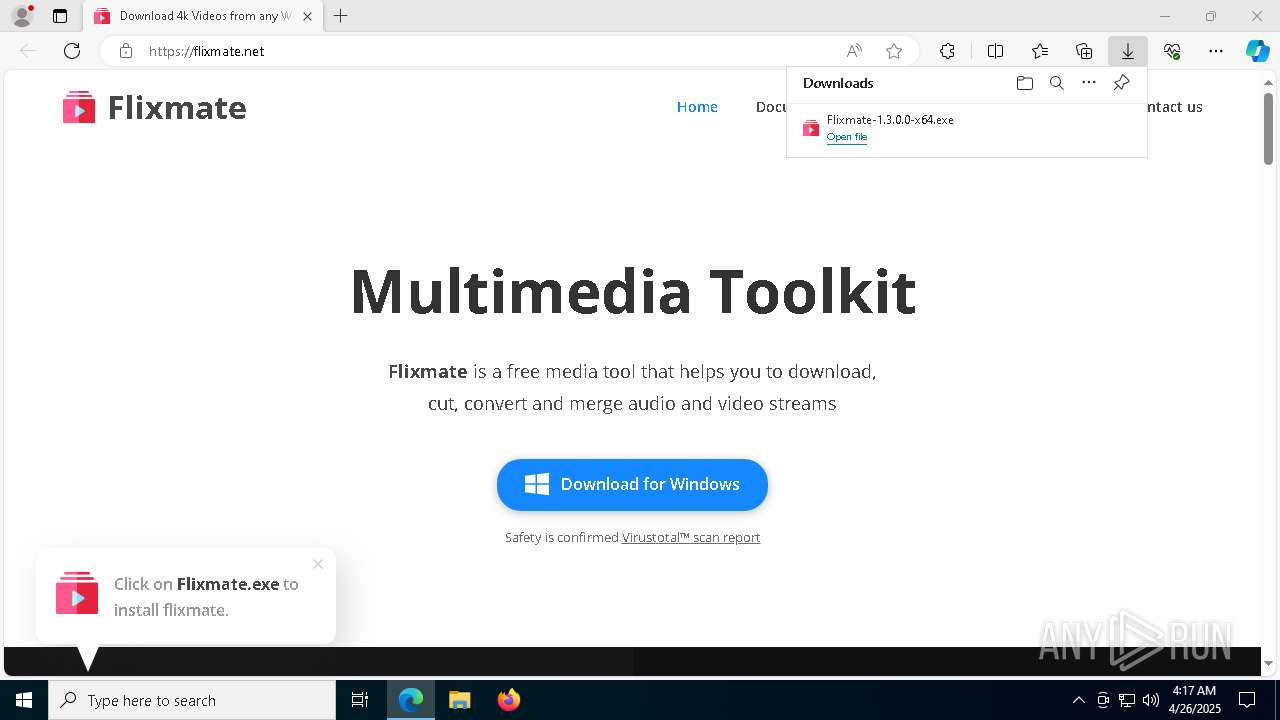Open Task View on taskbar
This screenshot has width=1280, height=720.
pos(360,700)
